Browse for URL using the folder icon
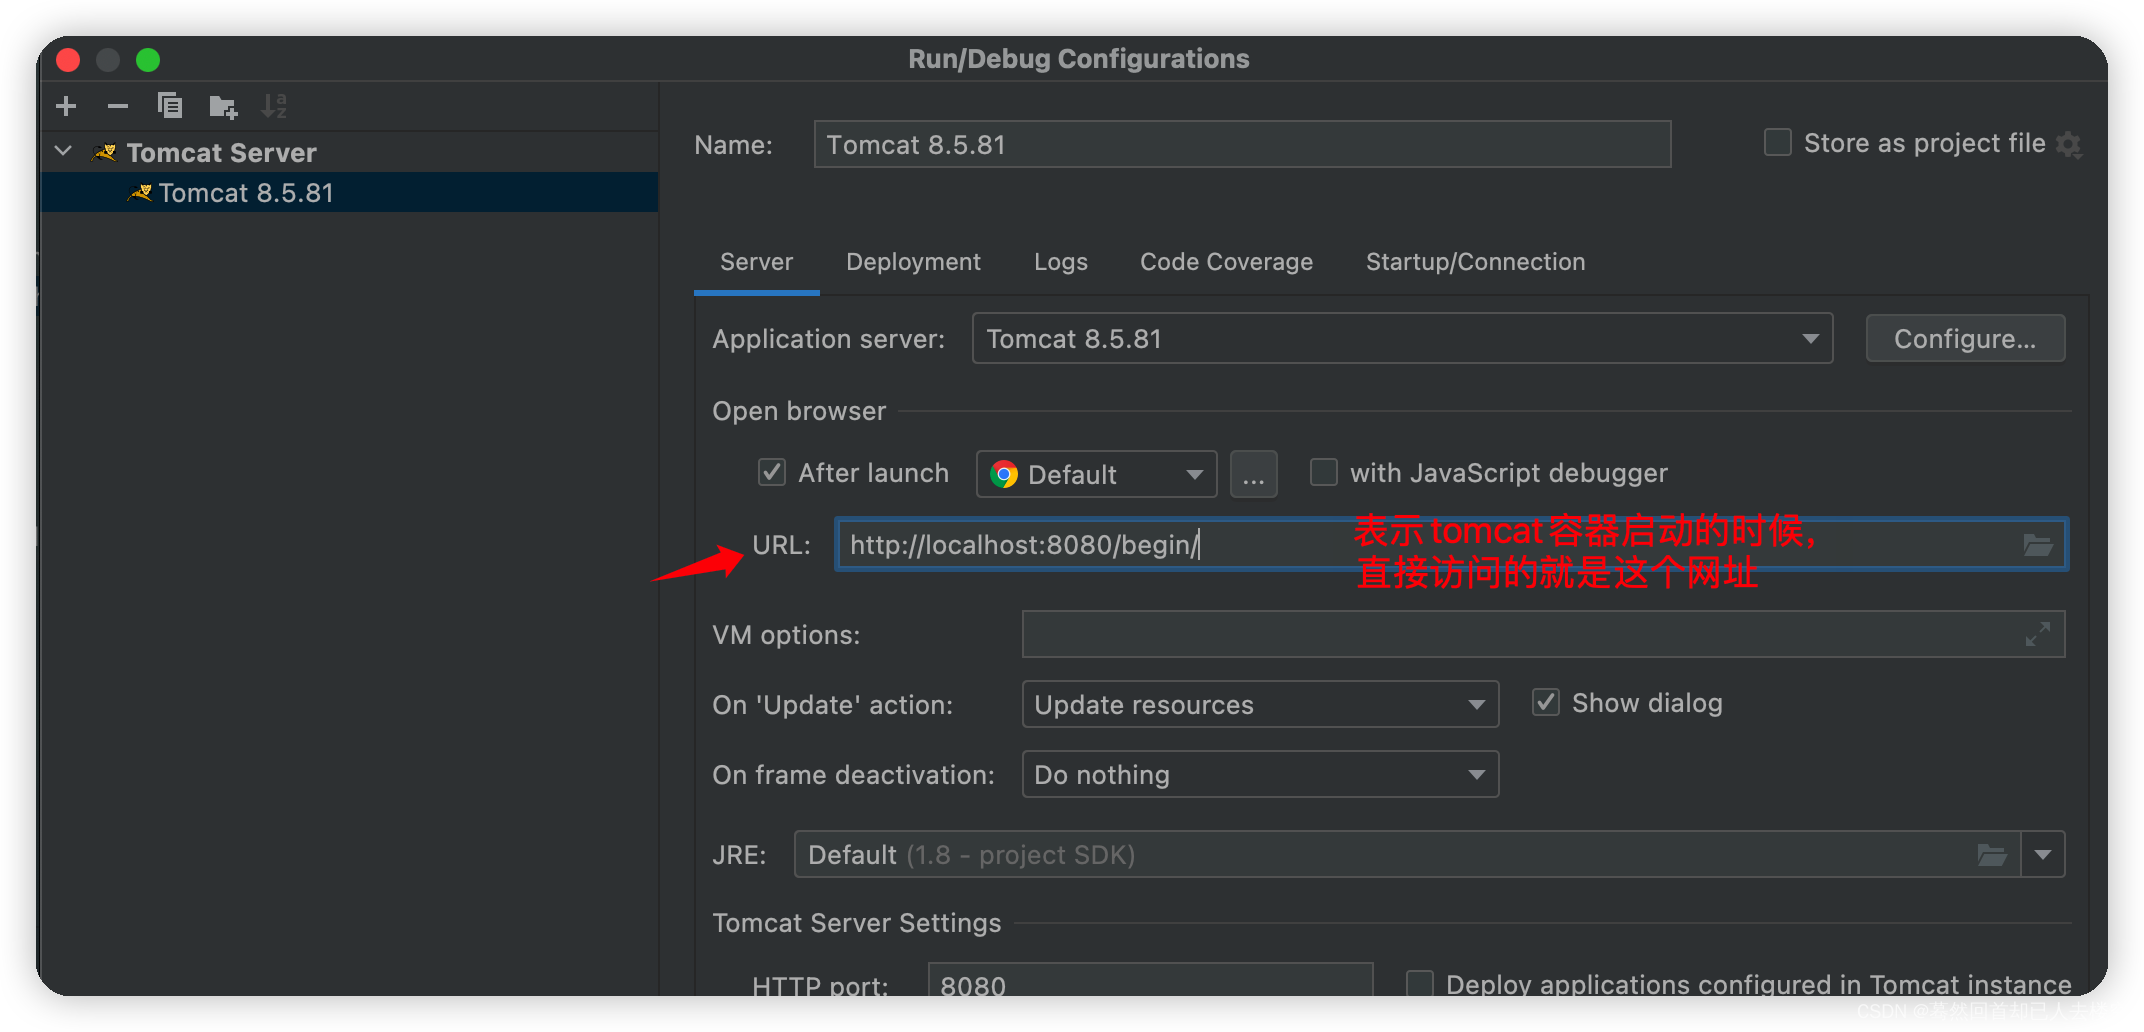This screenshot has width=2144, height=1032. [x=2037, y=545]
